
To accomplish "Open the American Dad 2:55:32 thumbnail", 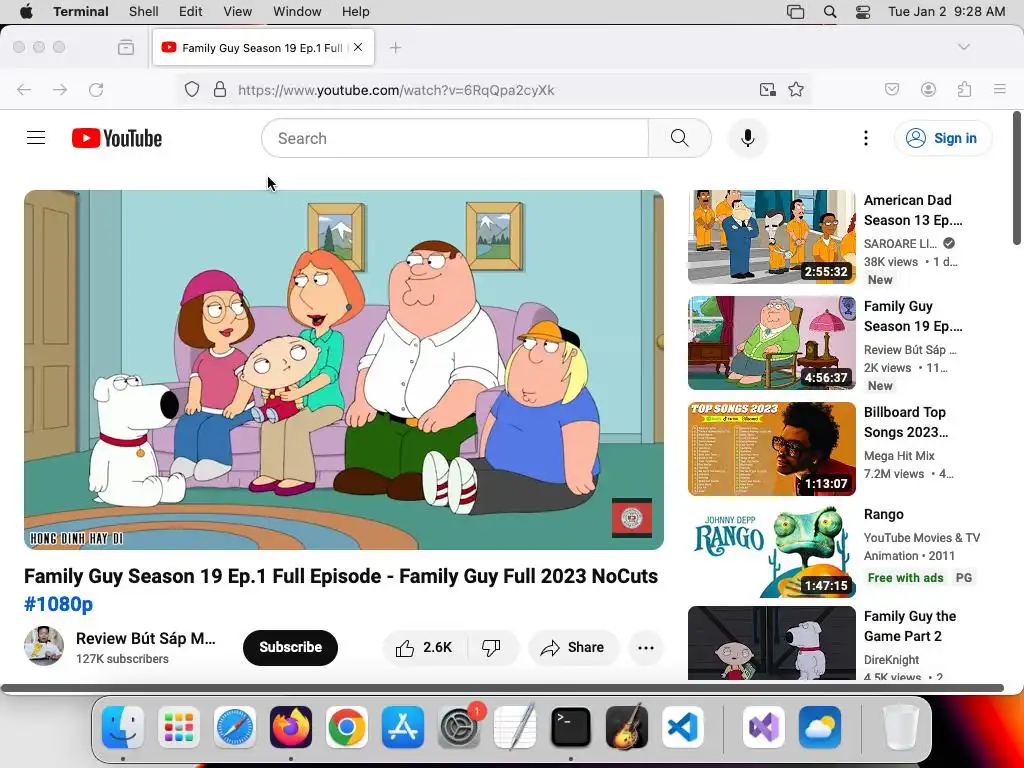I will (x=771, y=236).
